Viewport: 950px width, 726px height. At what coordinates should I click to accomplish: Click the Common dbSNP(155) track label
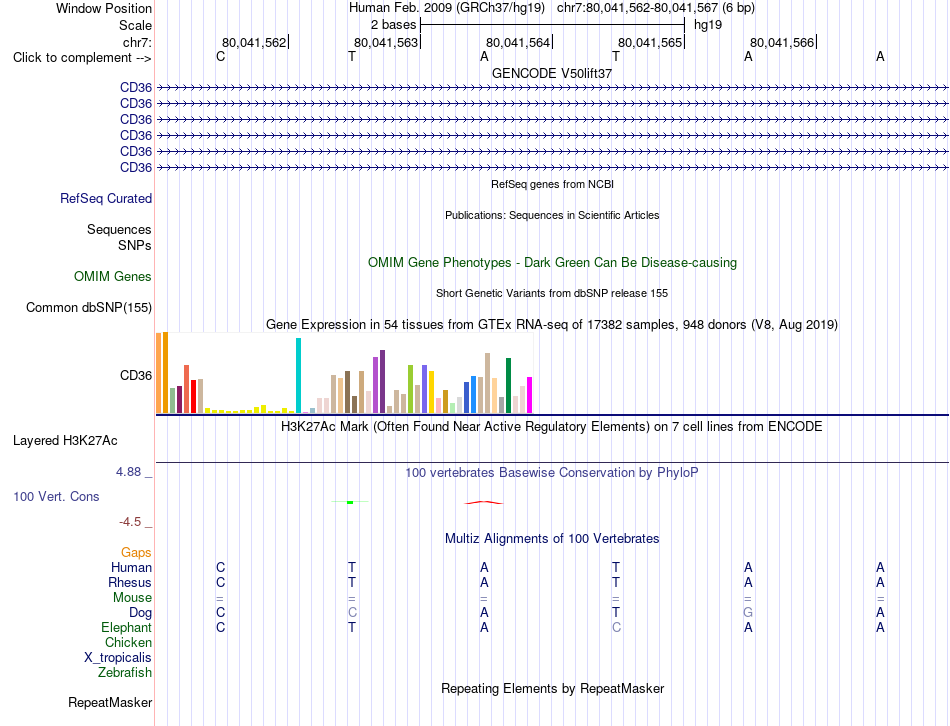(x=89, y=307)
